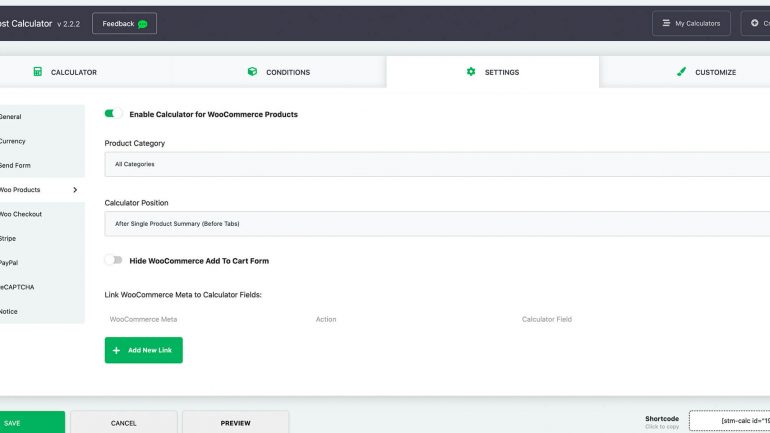This screenshot has width=770, height=433.
Task: Open PayPal settings section
Action: click(x=42, y=263)
